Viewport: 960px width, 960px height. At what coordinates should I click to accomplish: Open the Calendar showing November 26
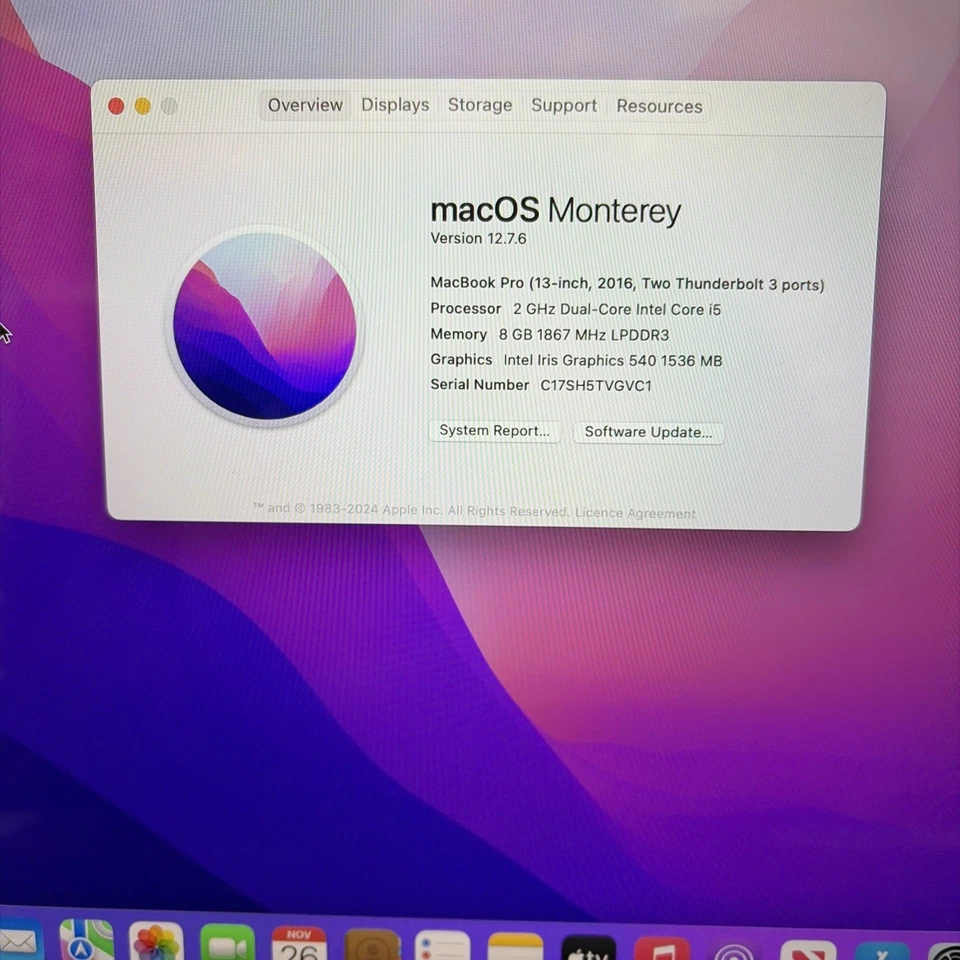[x=298, y=945]
